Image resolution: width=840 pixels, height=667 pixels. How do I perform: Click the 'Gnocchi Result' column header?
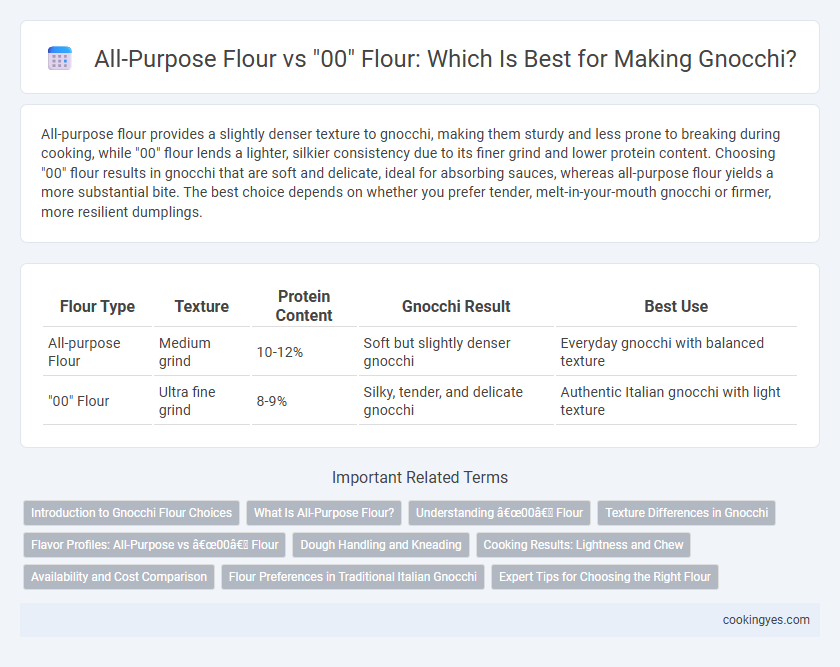pos(456,306)
